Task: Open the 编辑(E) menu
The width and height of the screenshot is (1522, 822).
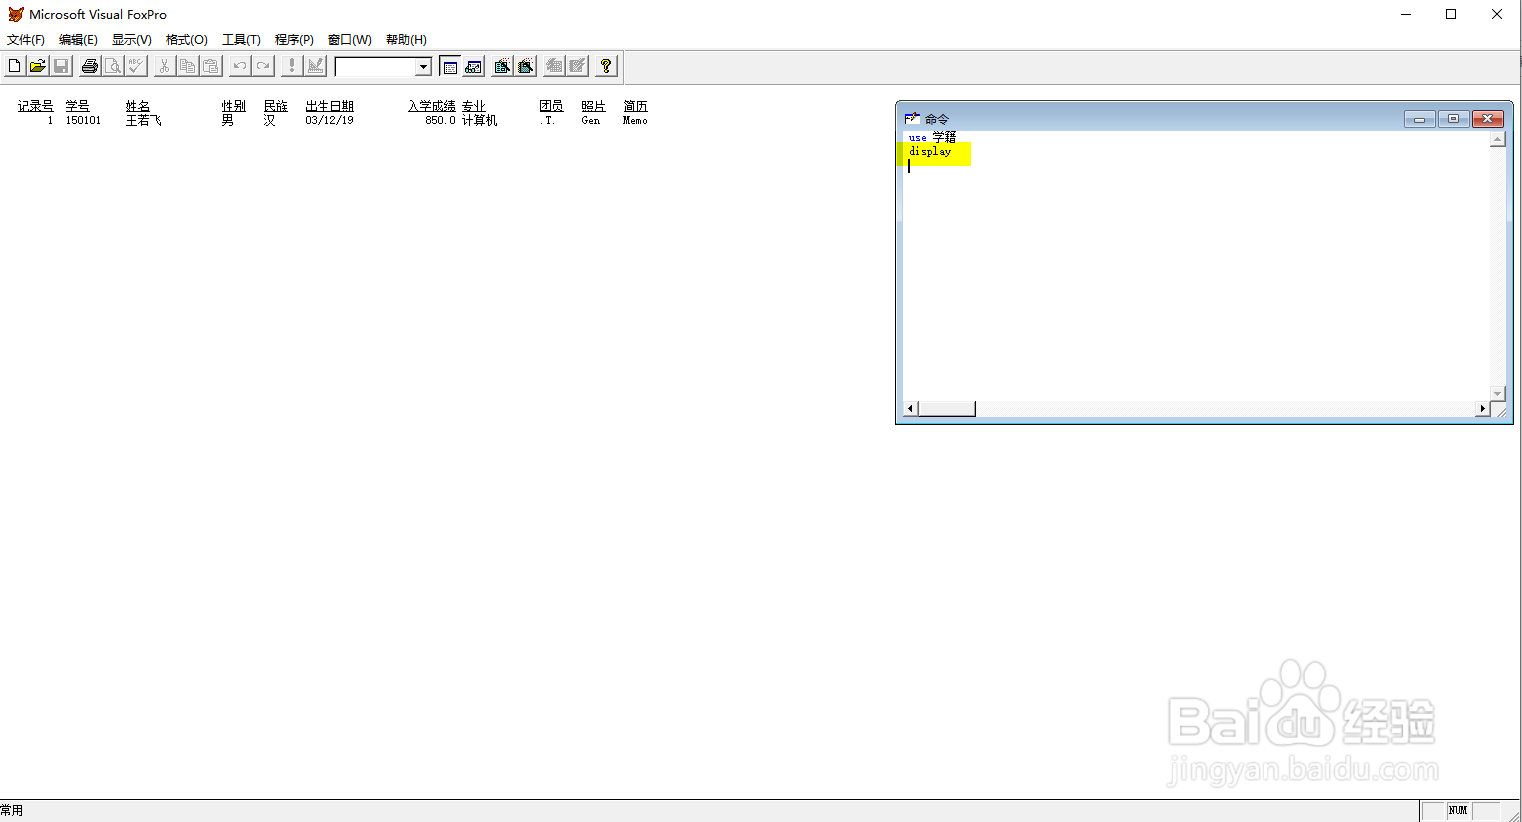Action: coord(78,40)
